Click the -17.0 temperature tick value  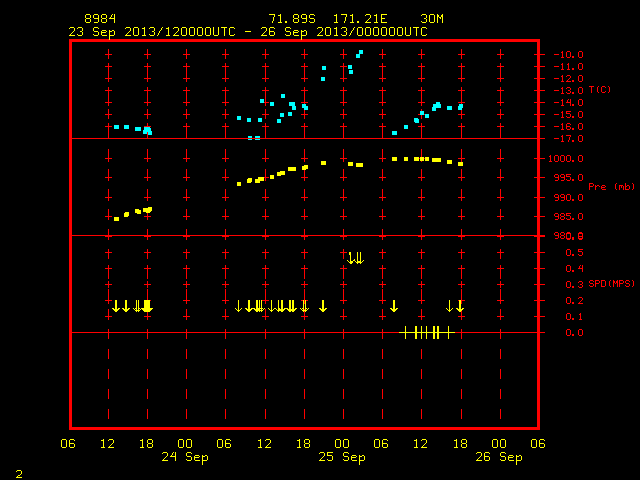point(569,139)
